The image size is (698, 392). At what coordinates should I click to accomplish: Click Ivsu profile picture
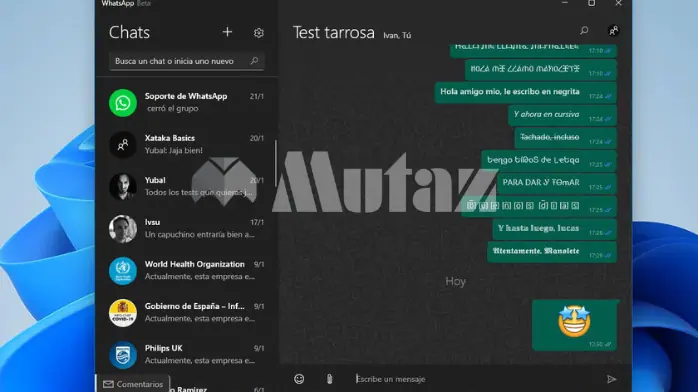[123, 229]
